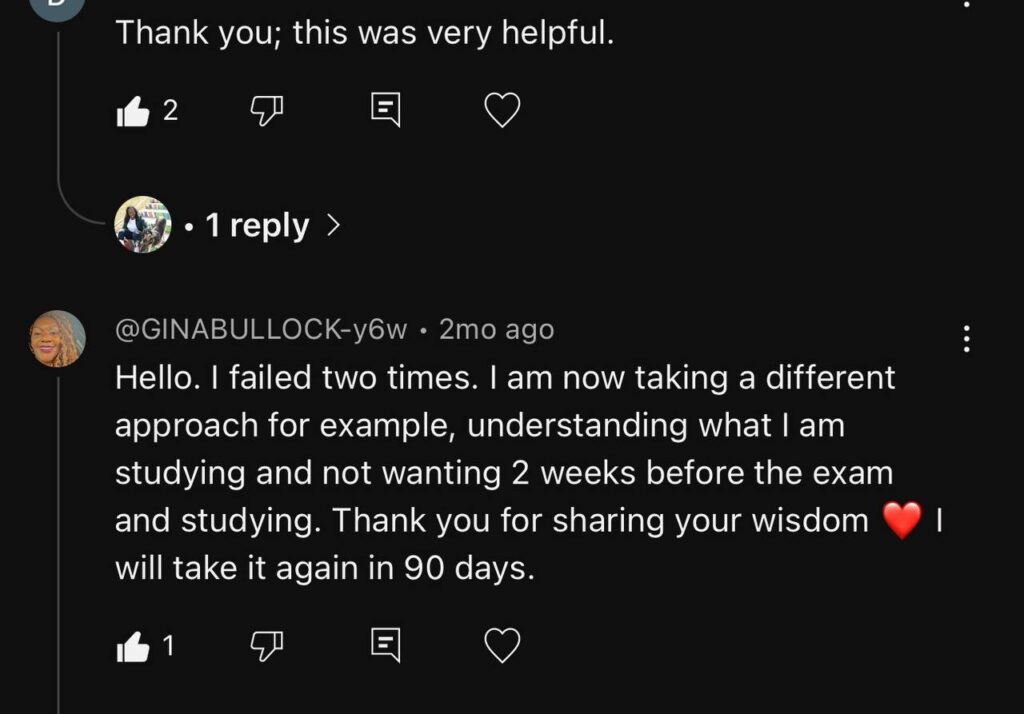This screenshot has width=1024, height=714.
Task: Open the GINABULLOCK profile picture
Action: (57, 338)
